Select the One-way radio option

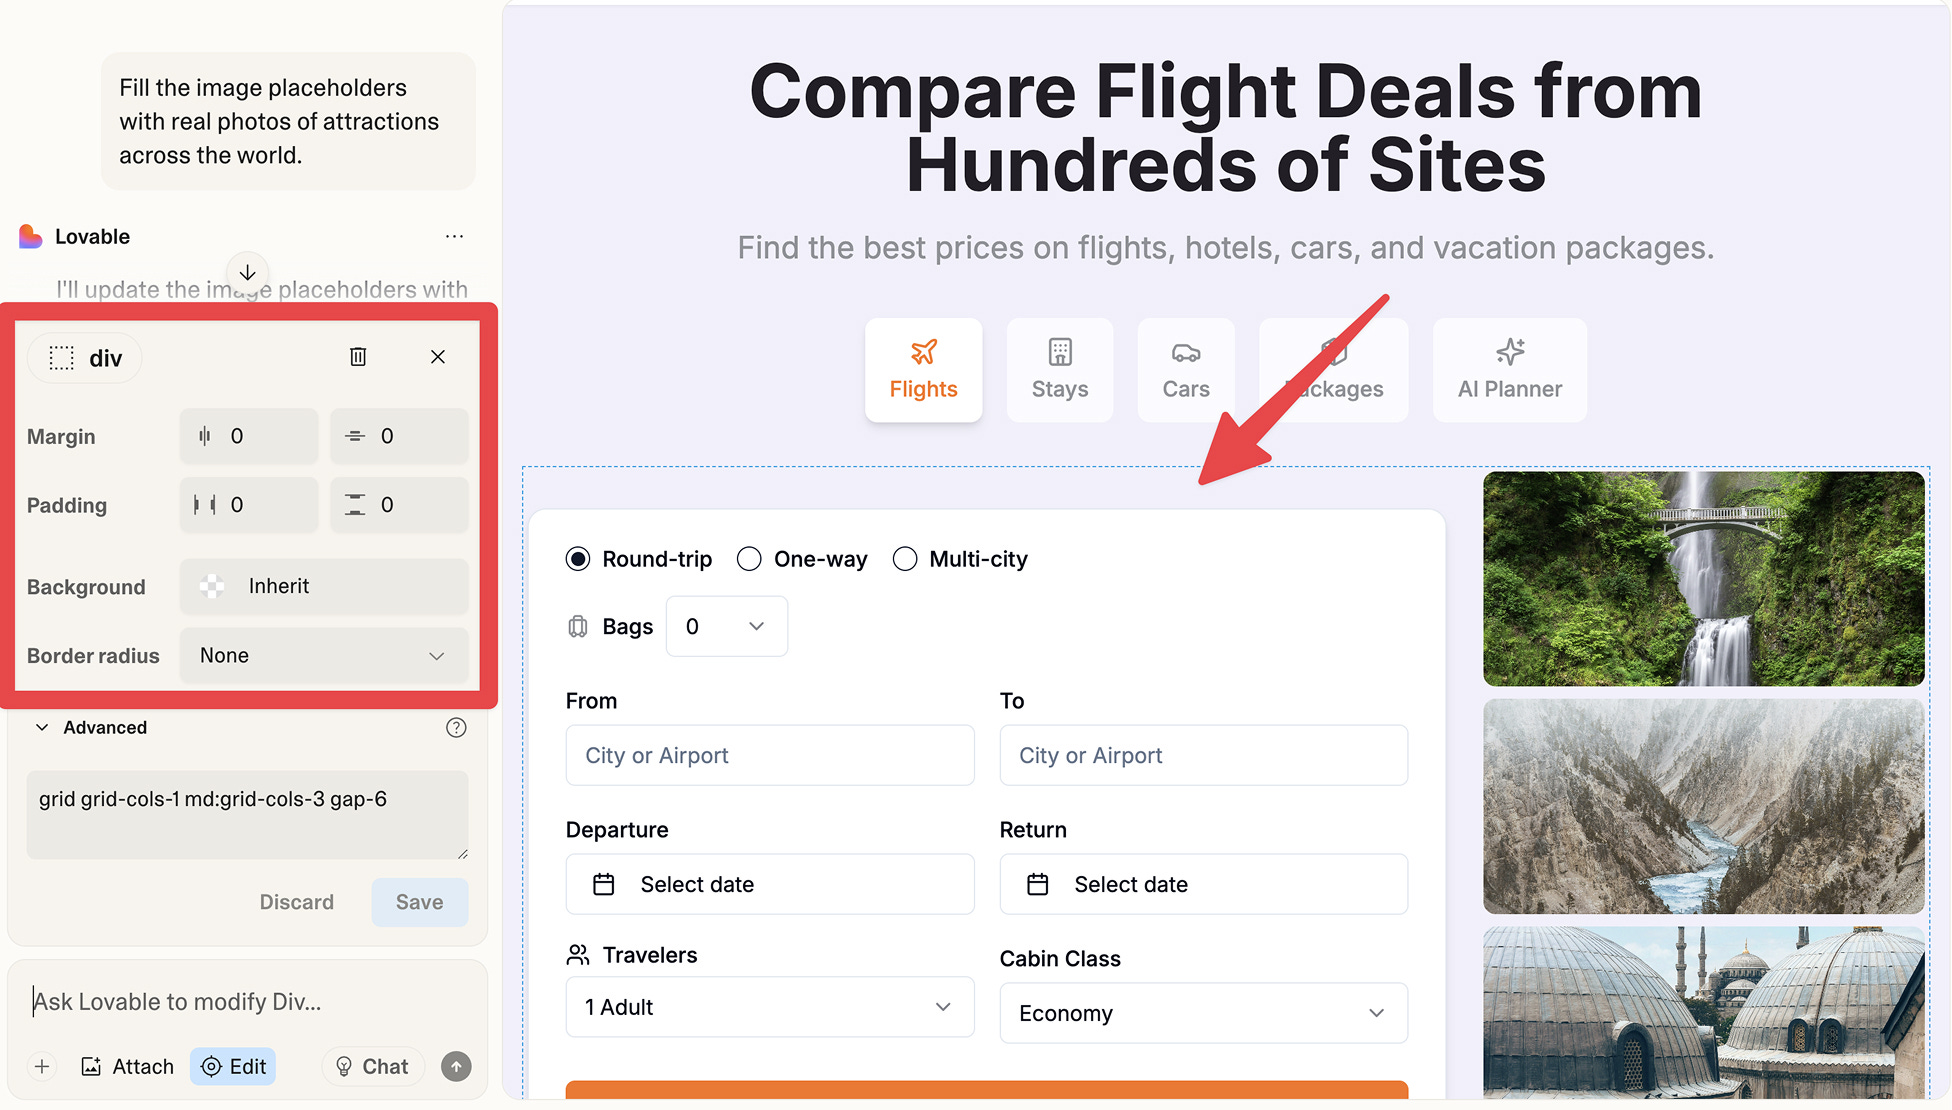749,559
